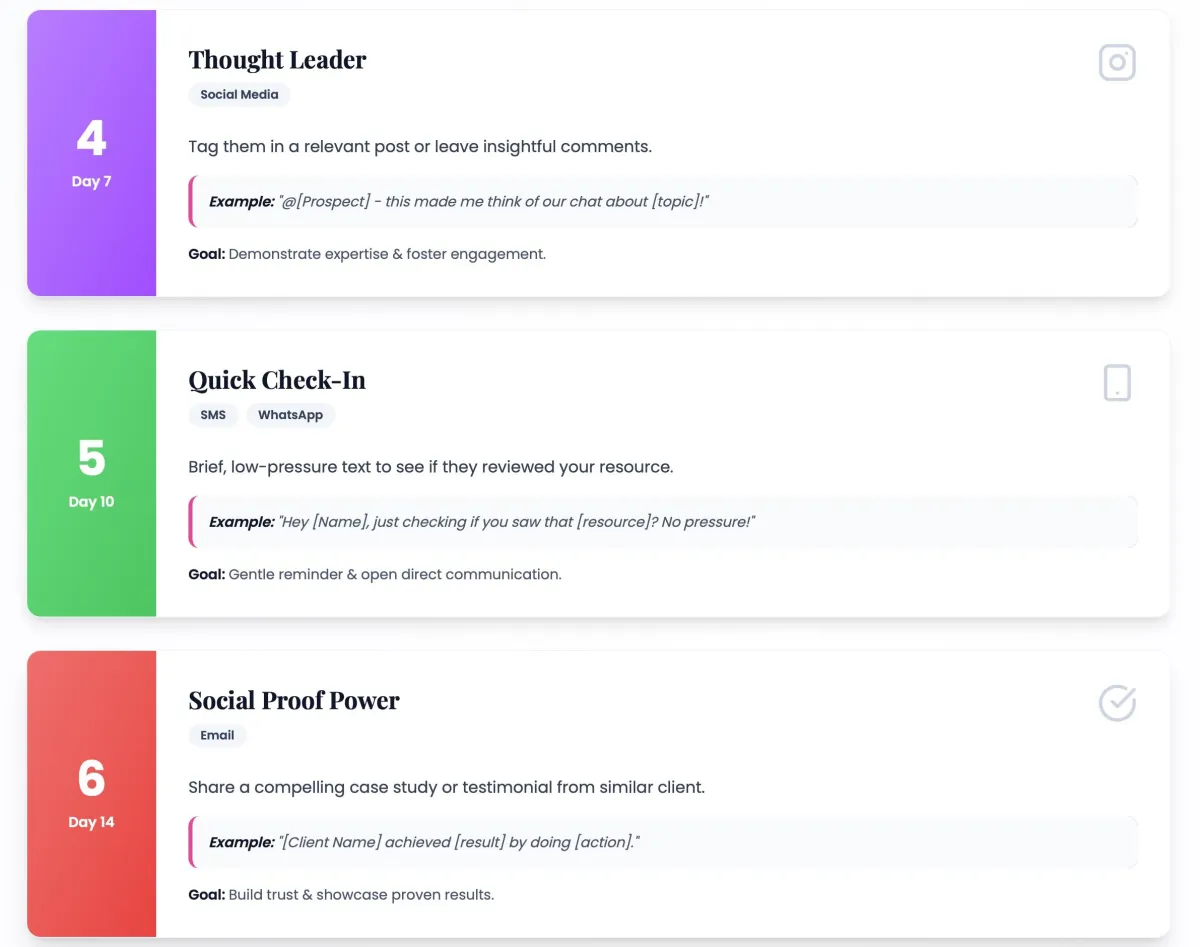Click the 'Build trust' goal text
The image size is (1200, 947).
(360, 894)
